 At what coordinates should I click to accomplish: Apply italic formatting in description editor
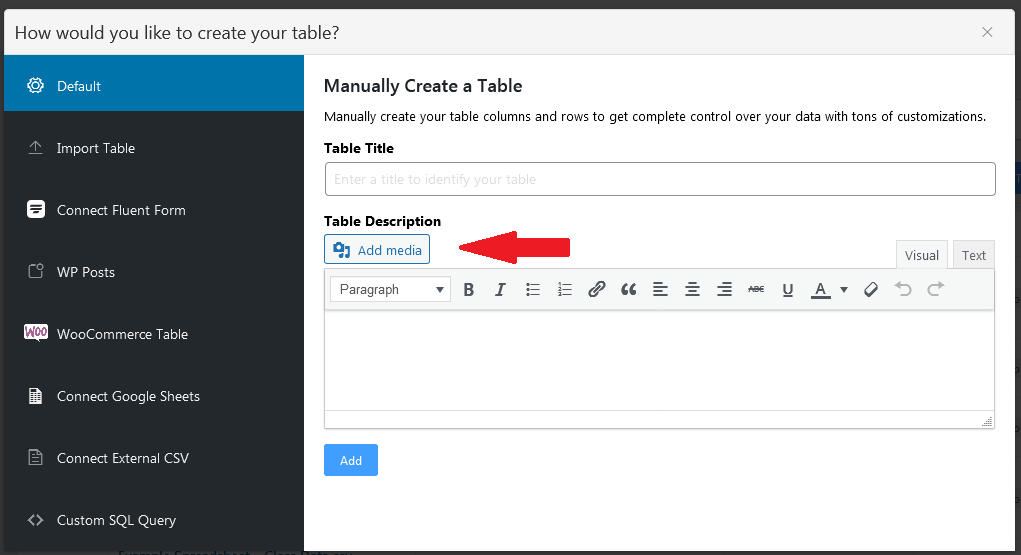[500, 290]
